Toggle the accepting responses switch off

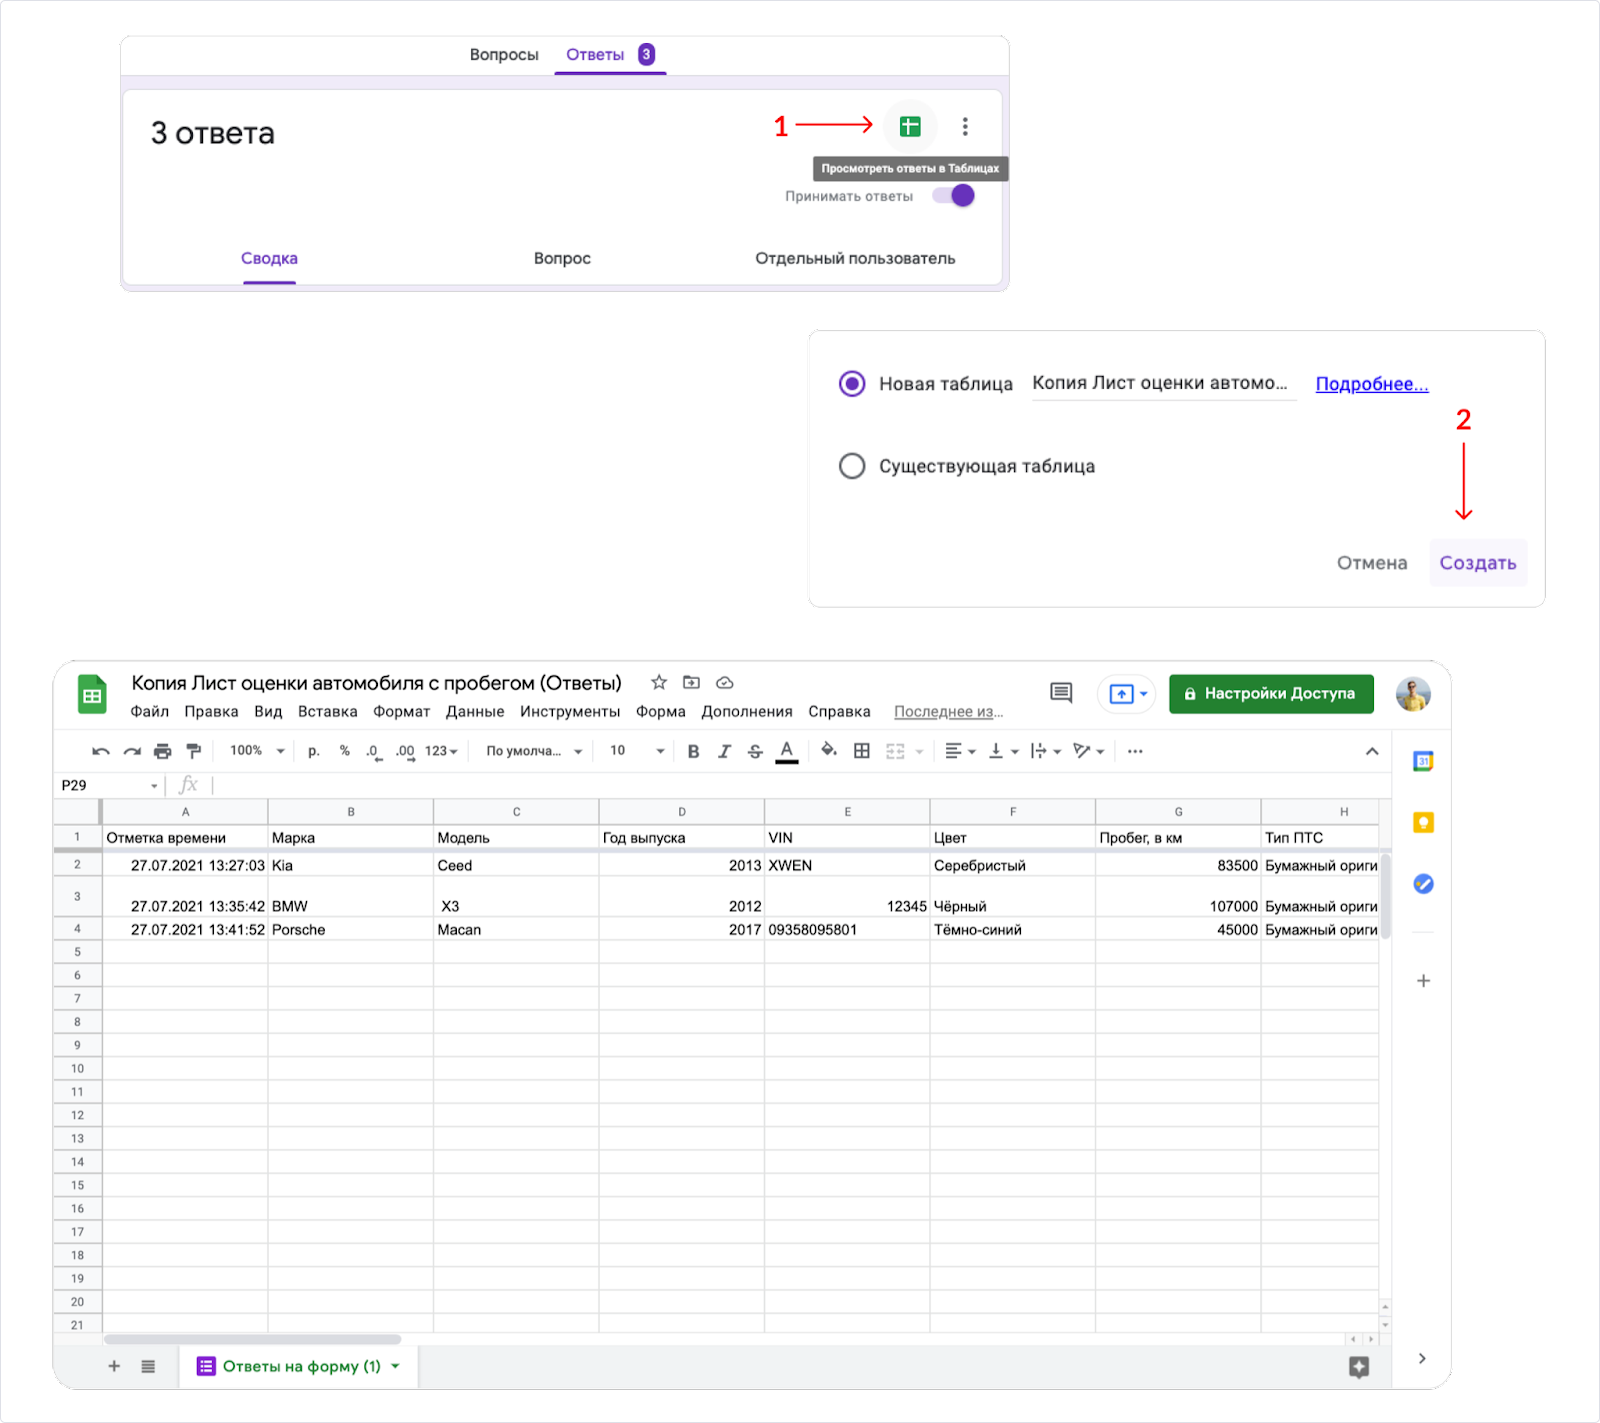[x=954, y=196]
